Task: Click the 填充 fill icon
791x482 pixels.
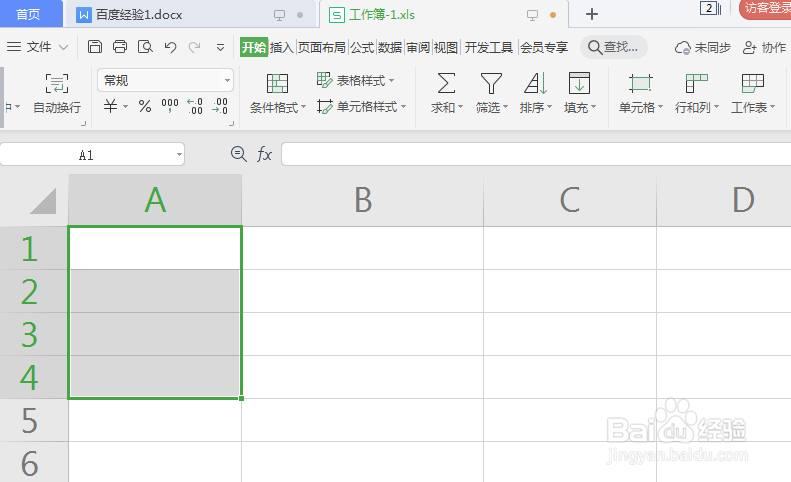Action: pos(579,83)
